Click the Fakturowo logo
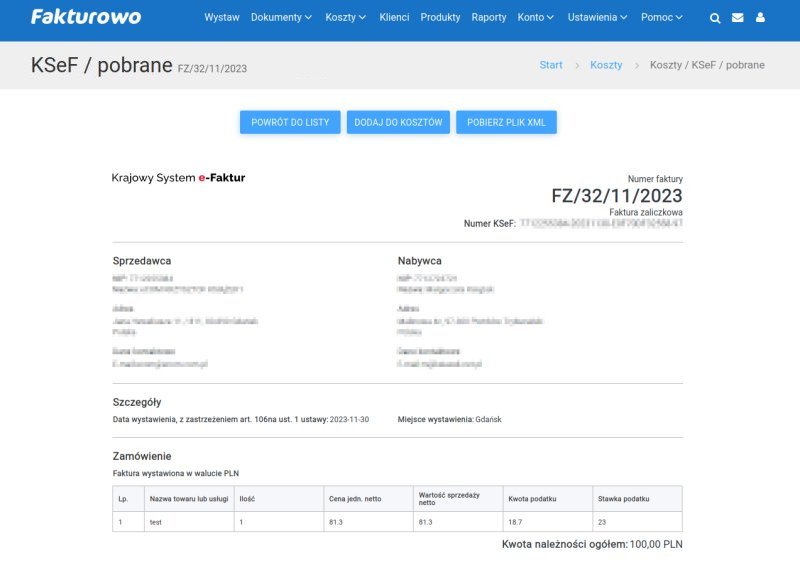This screenshot has width=800, height=561. point(86,17)
